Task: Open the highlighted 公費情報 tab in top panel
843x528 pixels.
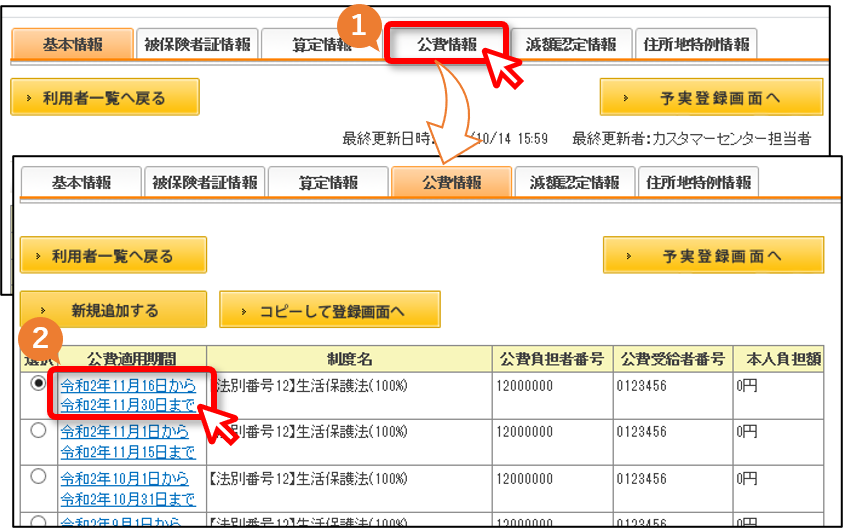Action: [x=447, y=44]
